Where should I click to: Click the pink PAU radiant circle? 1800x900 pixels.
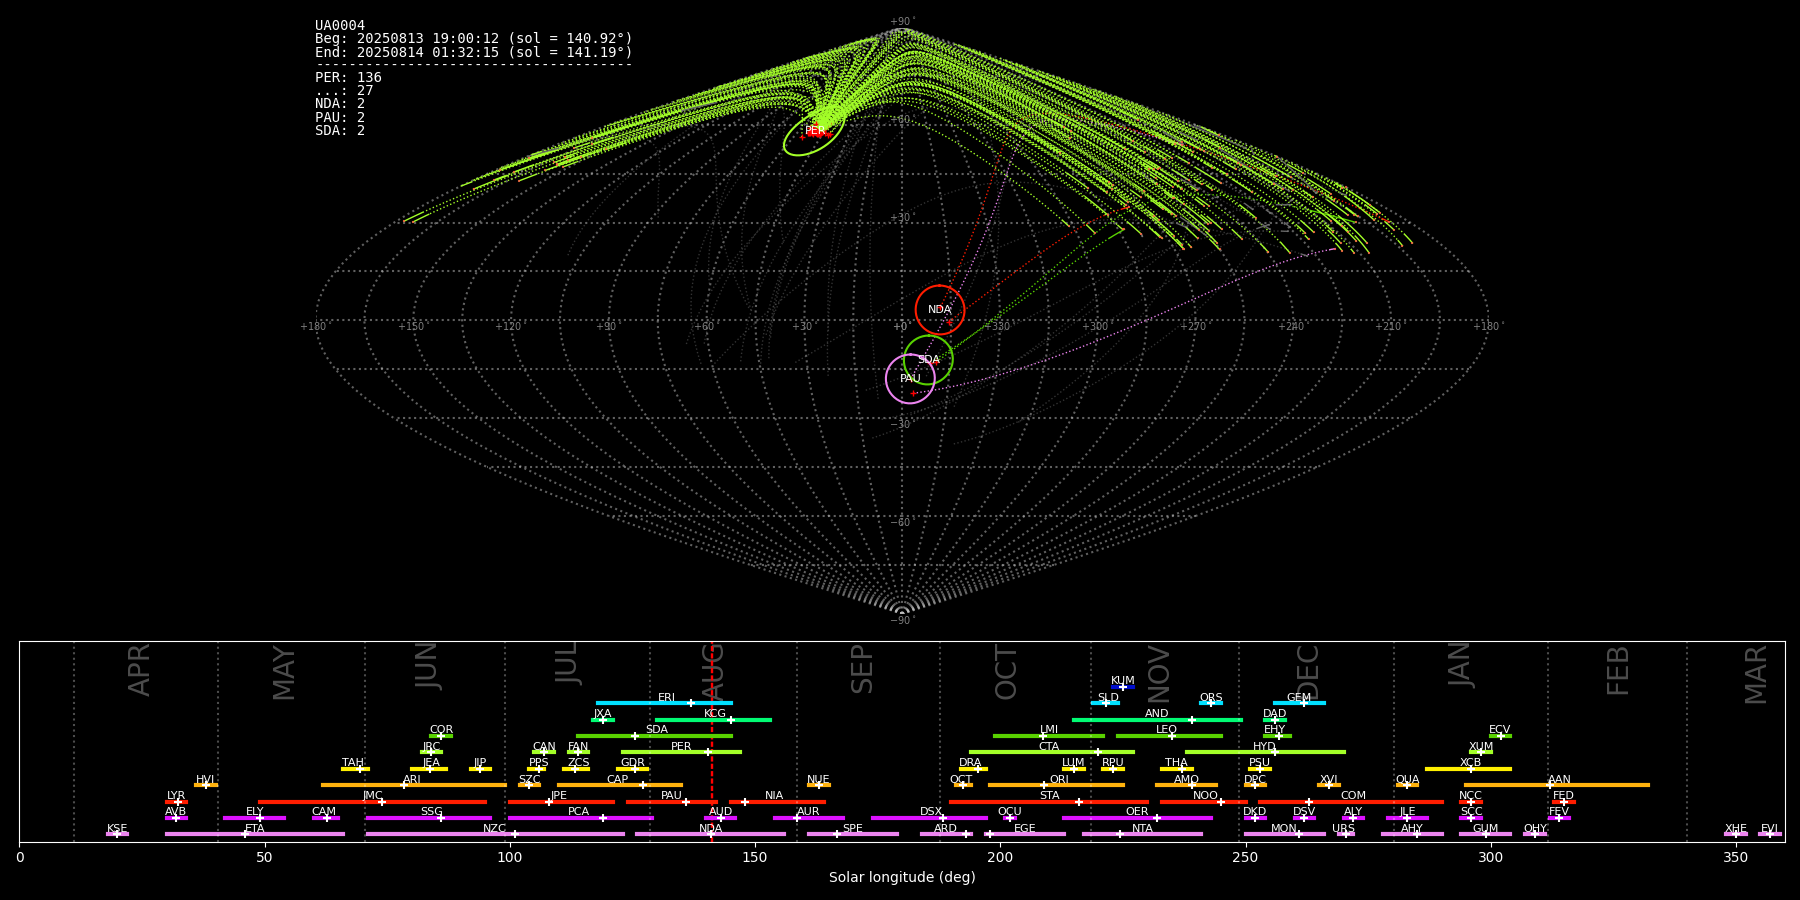click(910, 379)
